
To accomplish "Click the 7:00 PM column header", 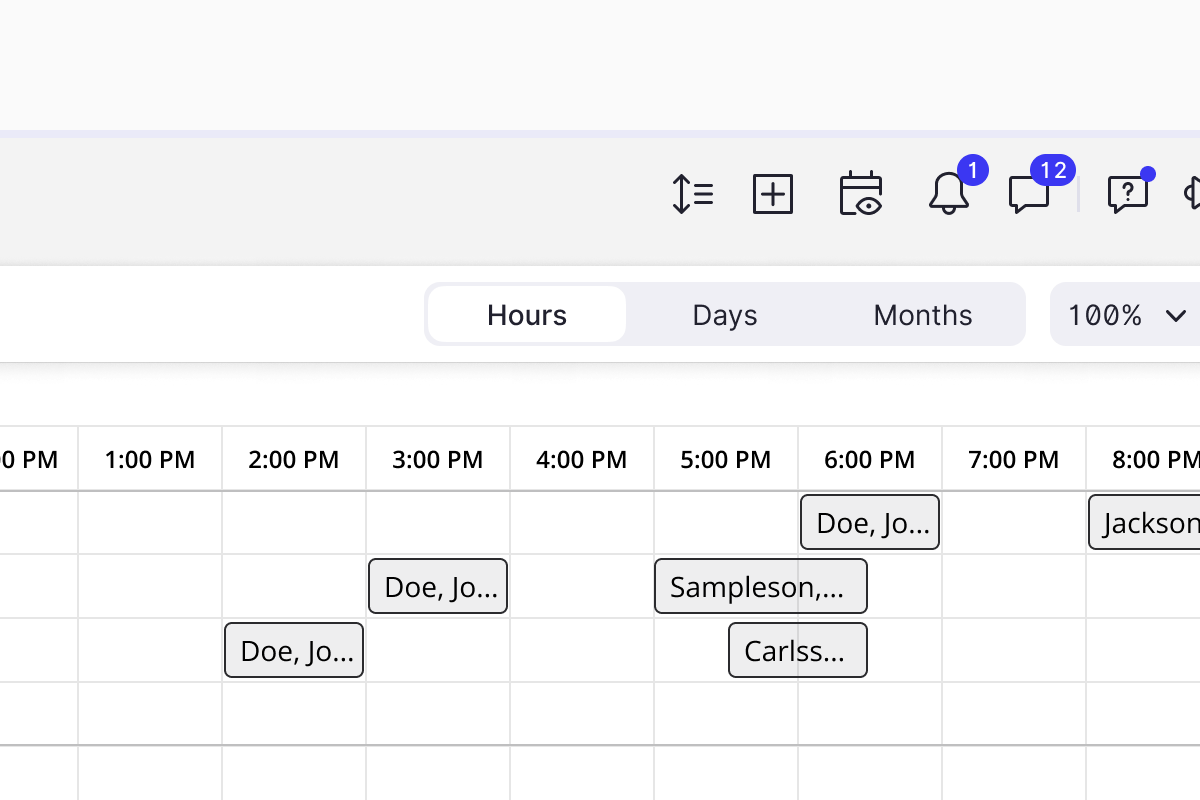I will click(1013, 459).
